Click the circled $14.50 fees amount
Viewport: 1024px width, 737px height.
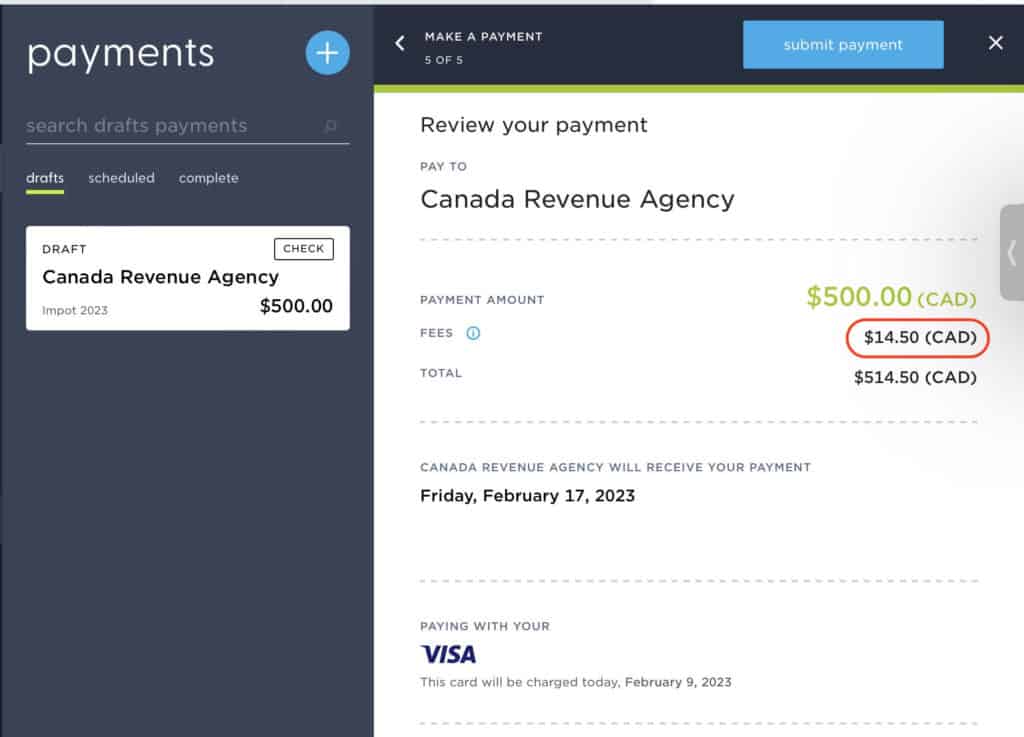tap(919, 338)
